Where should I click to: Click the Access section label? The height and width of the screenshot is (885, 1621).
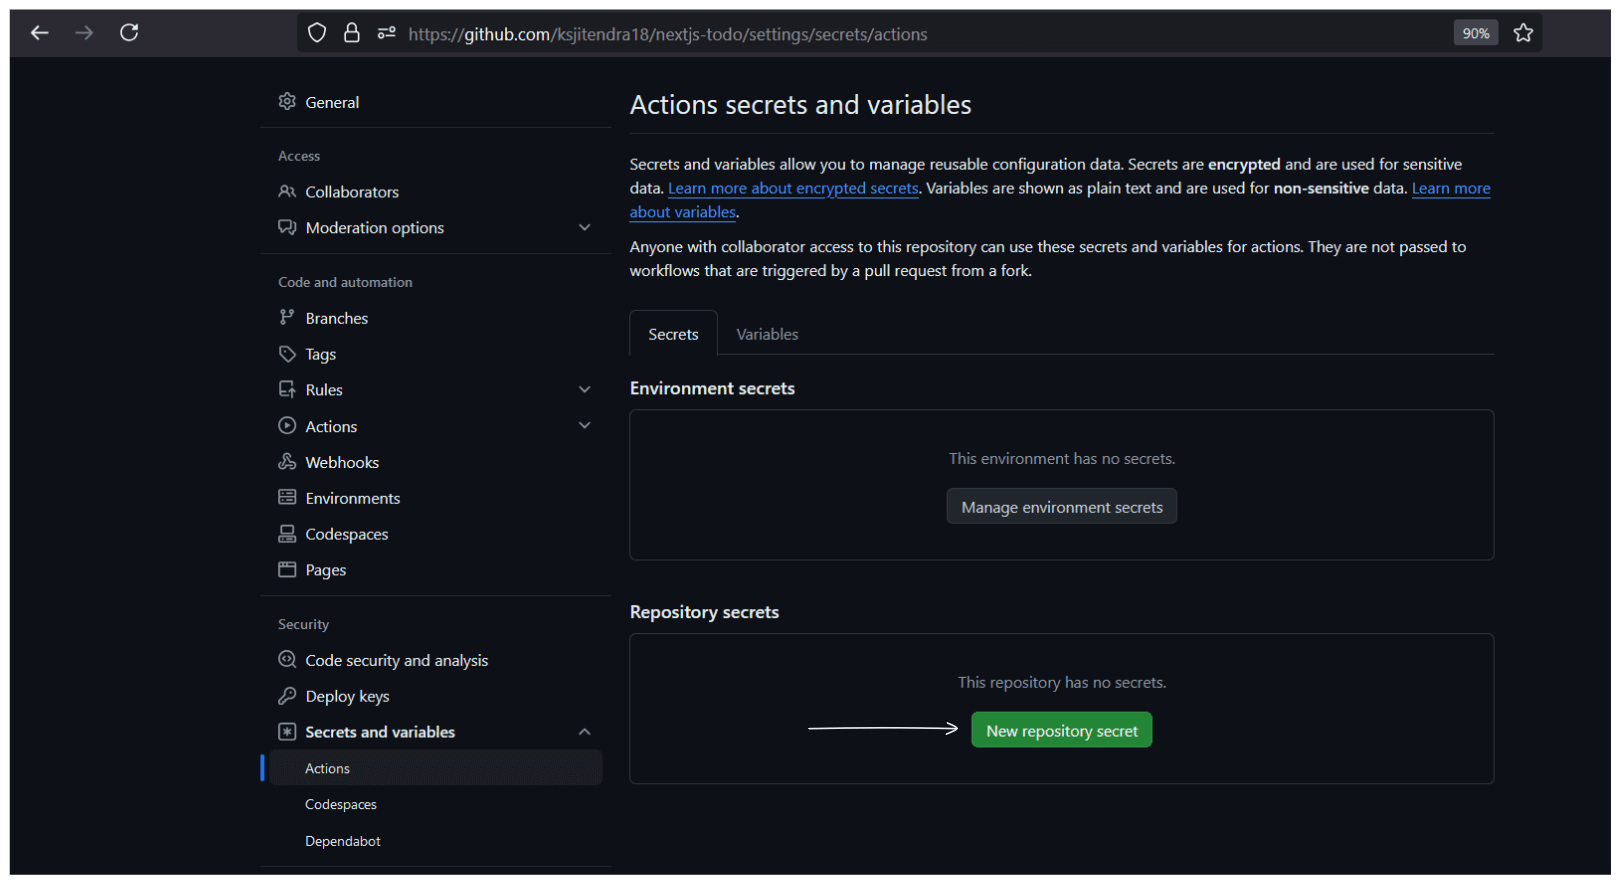(x=299, y=156)
